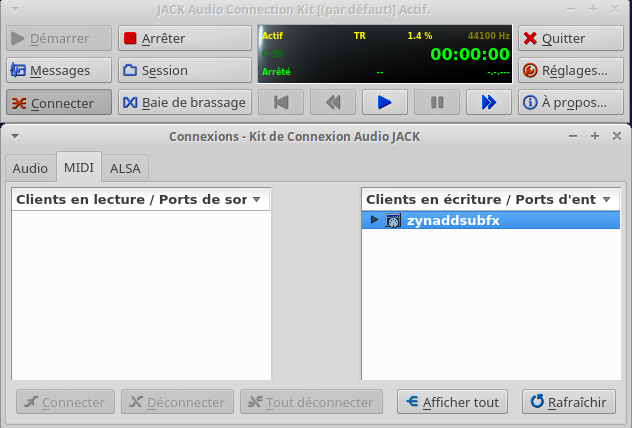Maximize the Connexions window
The image size is (632, 428).
[595, 136]
